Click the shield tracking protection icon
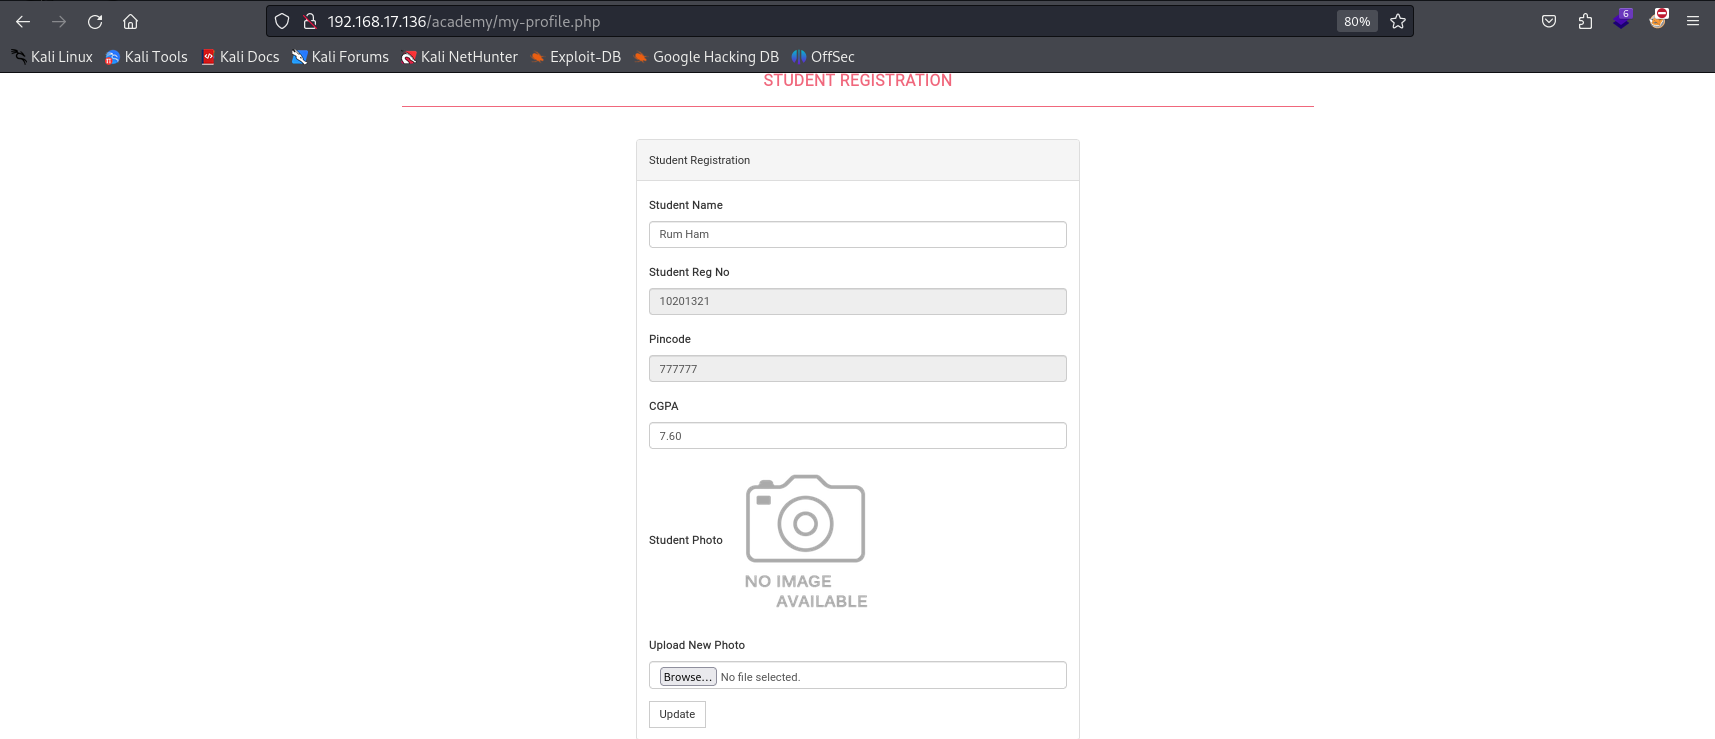1715x739 pixels. coord(282,21)
